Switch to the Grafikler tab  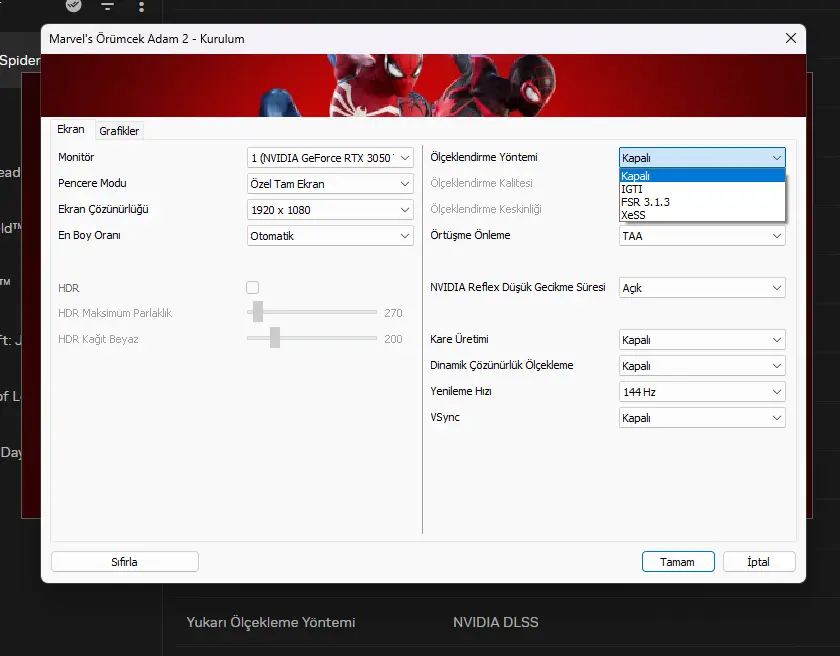click(119, 131)
